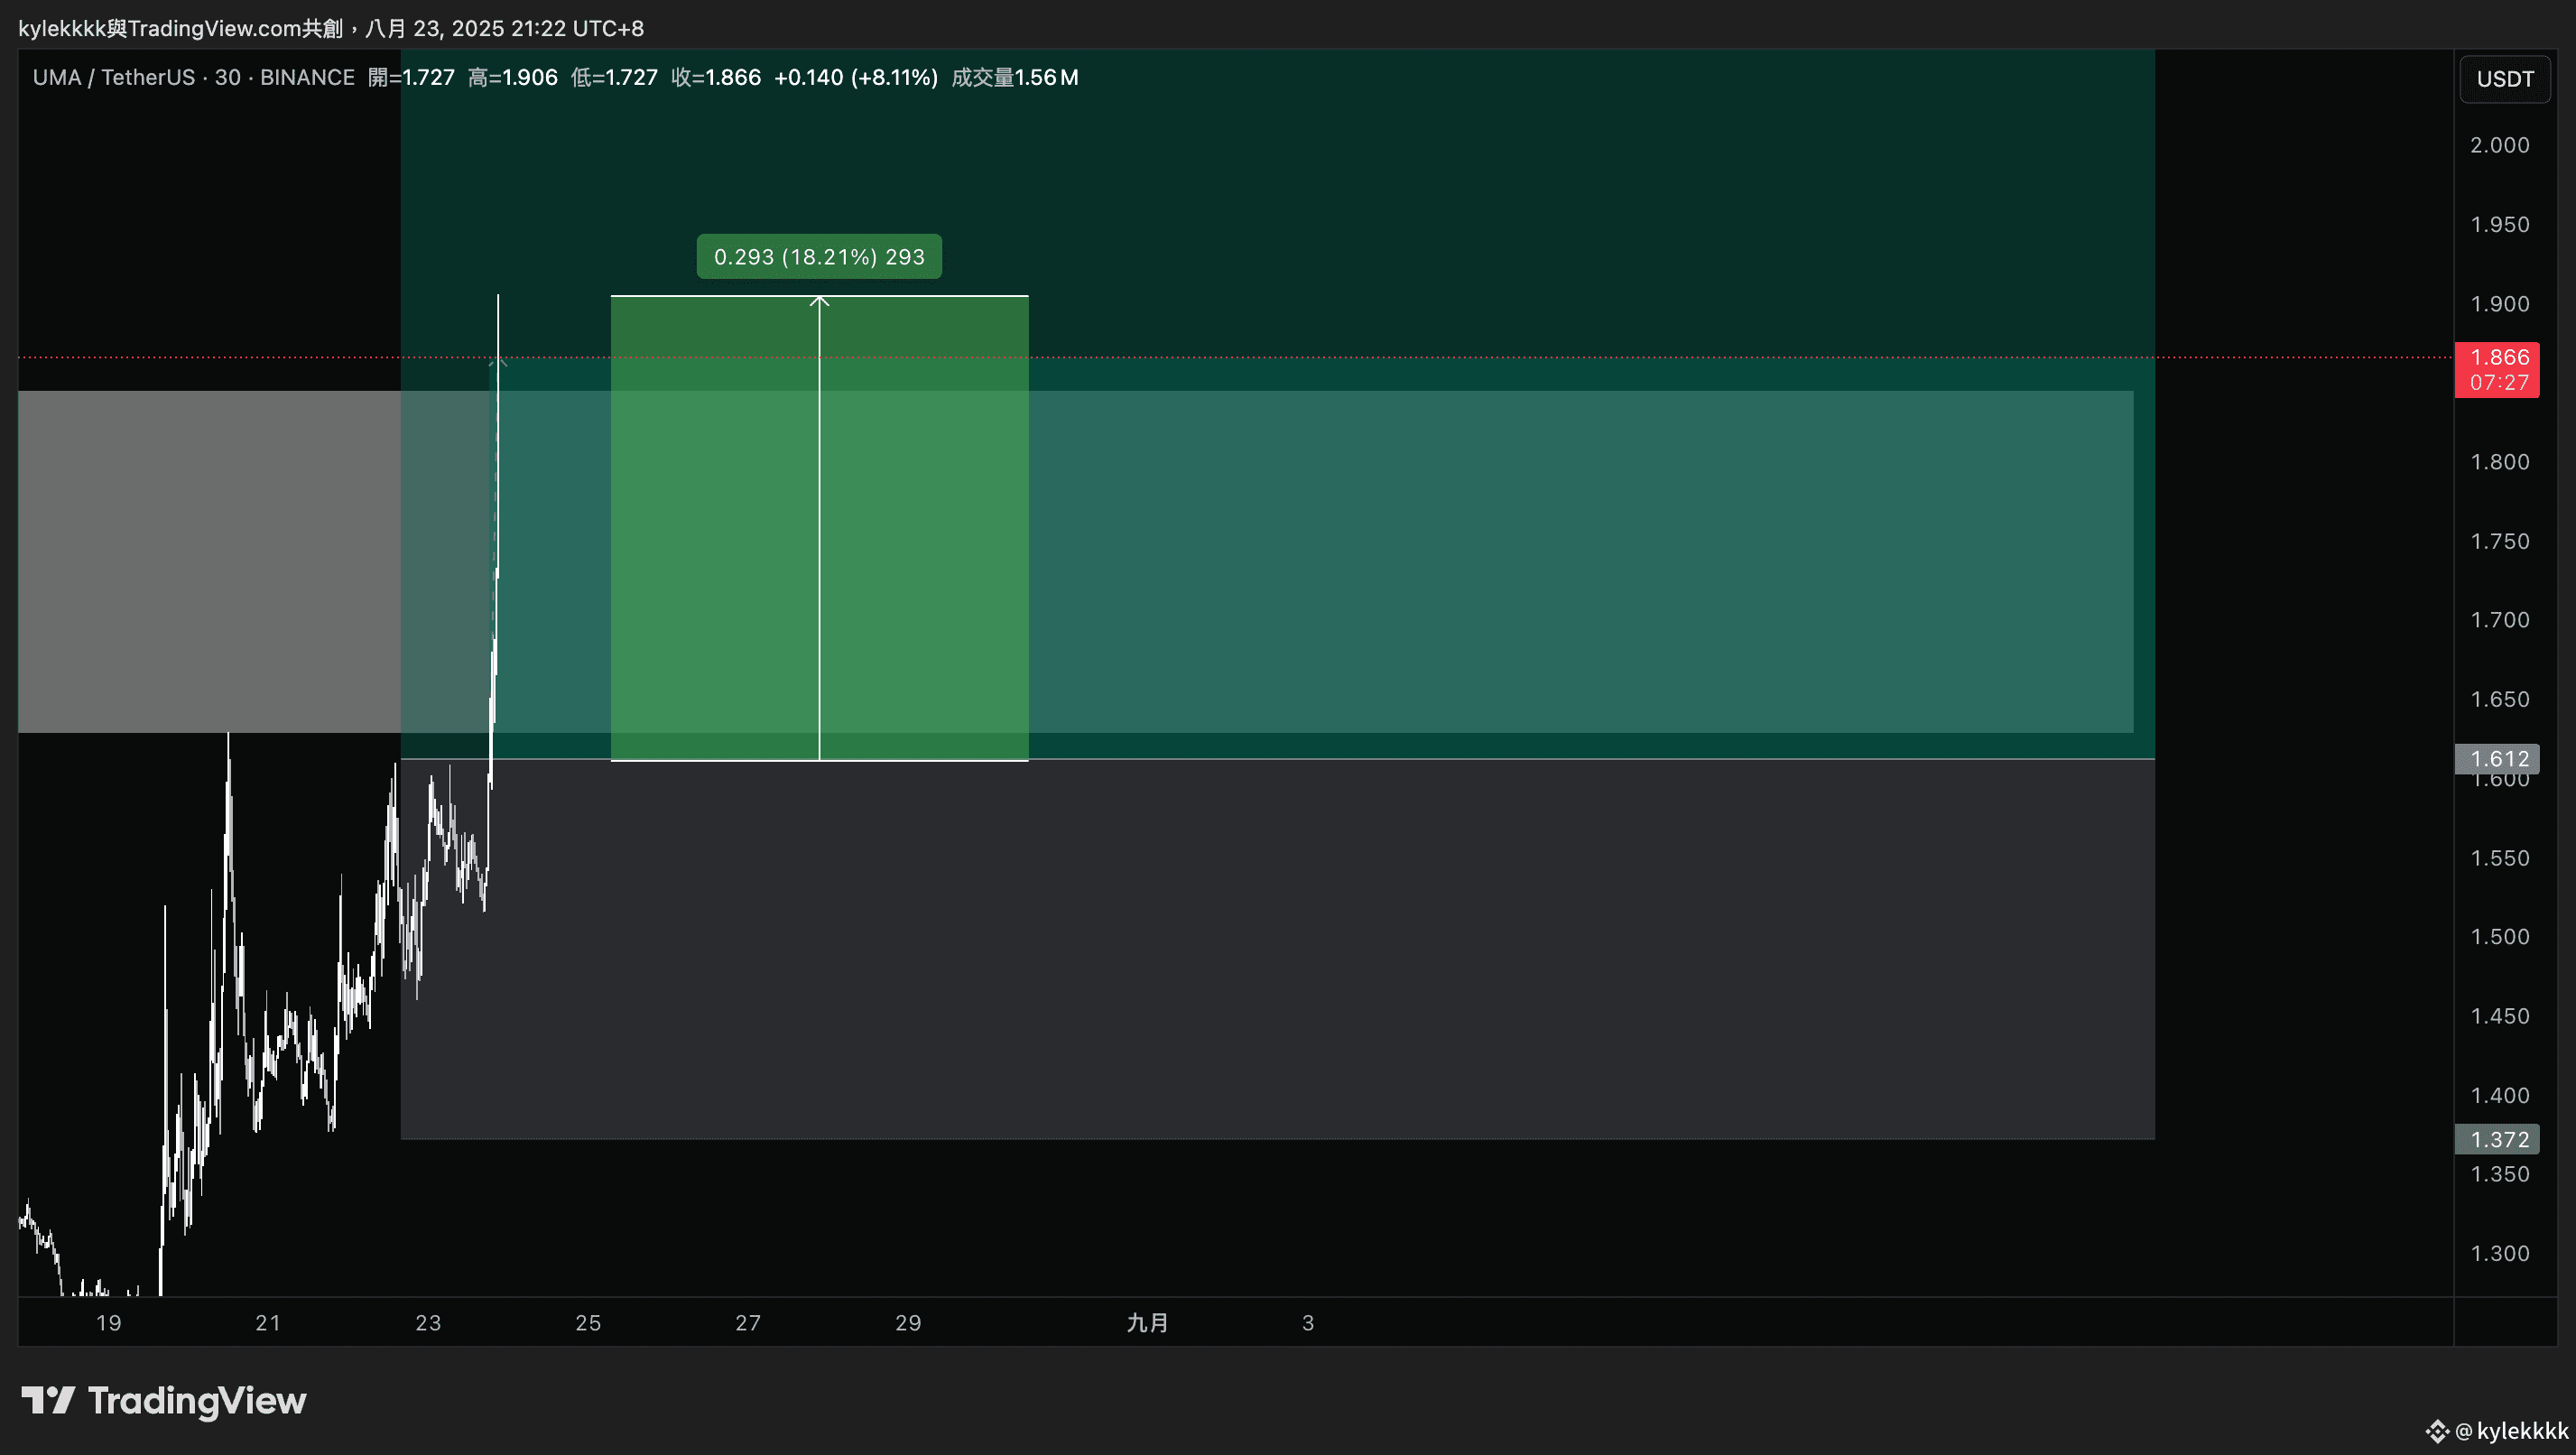This screenshot has width=2576, height=1455.
Task: Click the 高=1.906 high value
Action: [513, 78]
